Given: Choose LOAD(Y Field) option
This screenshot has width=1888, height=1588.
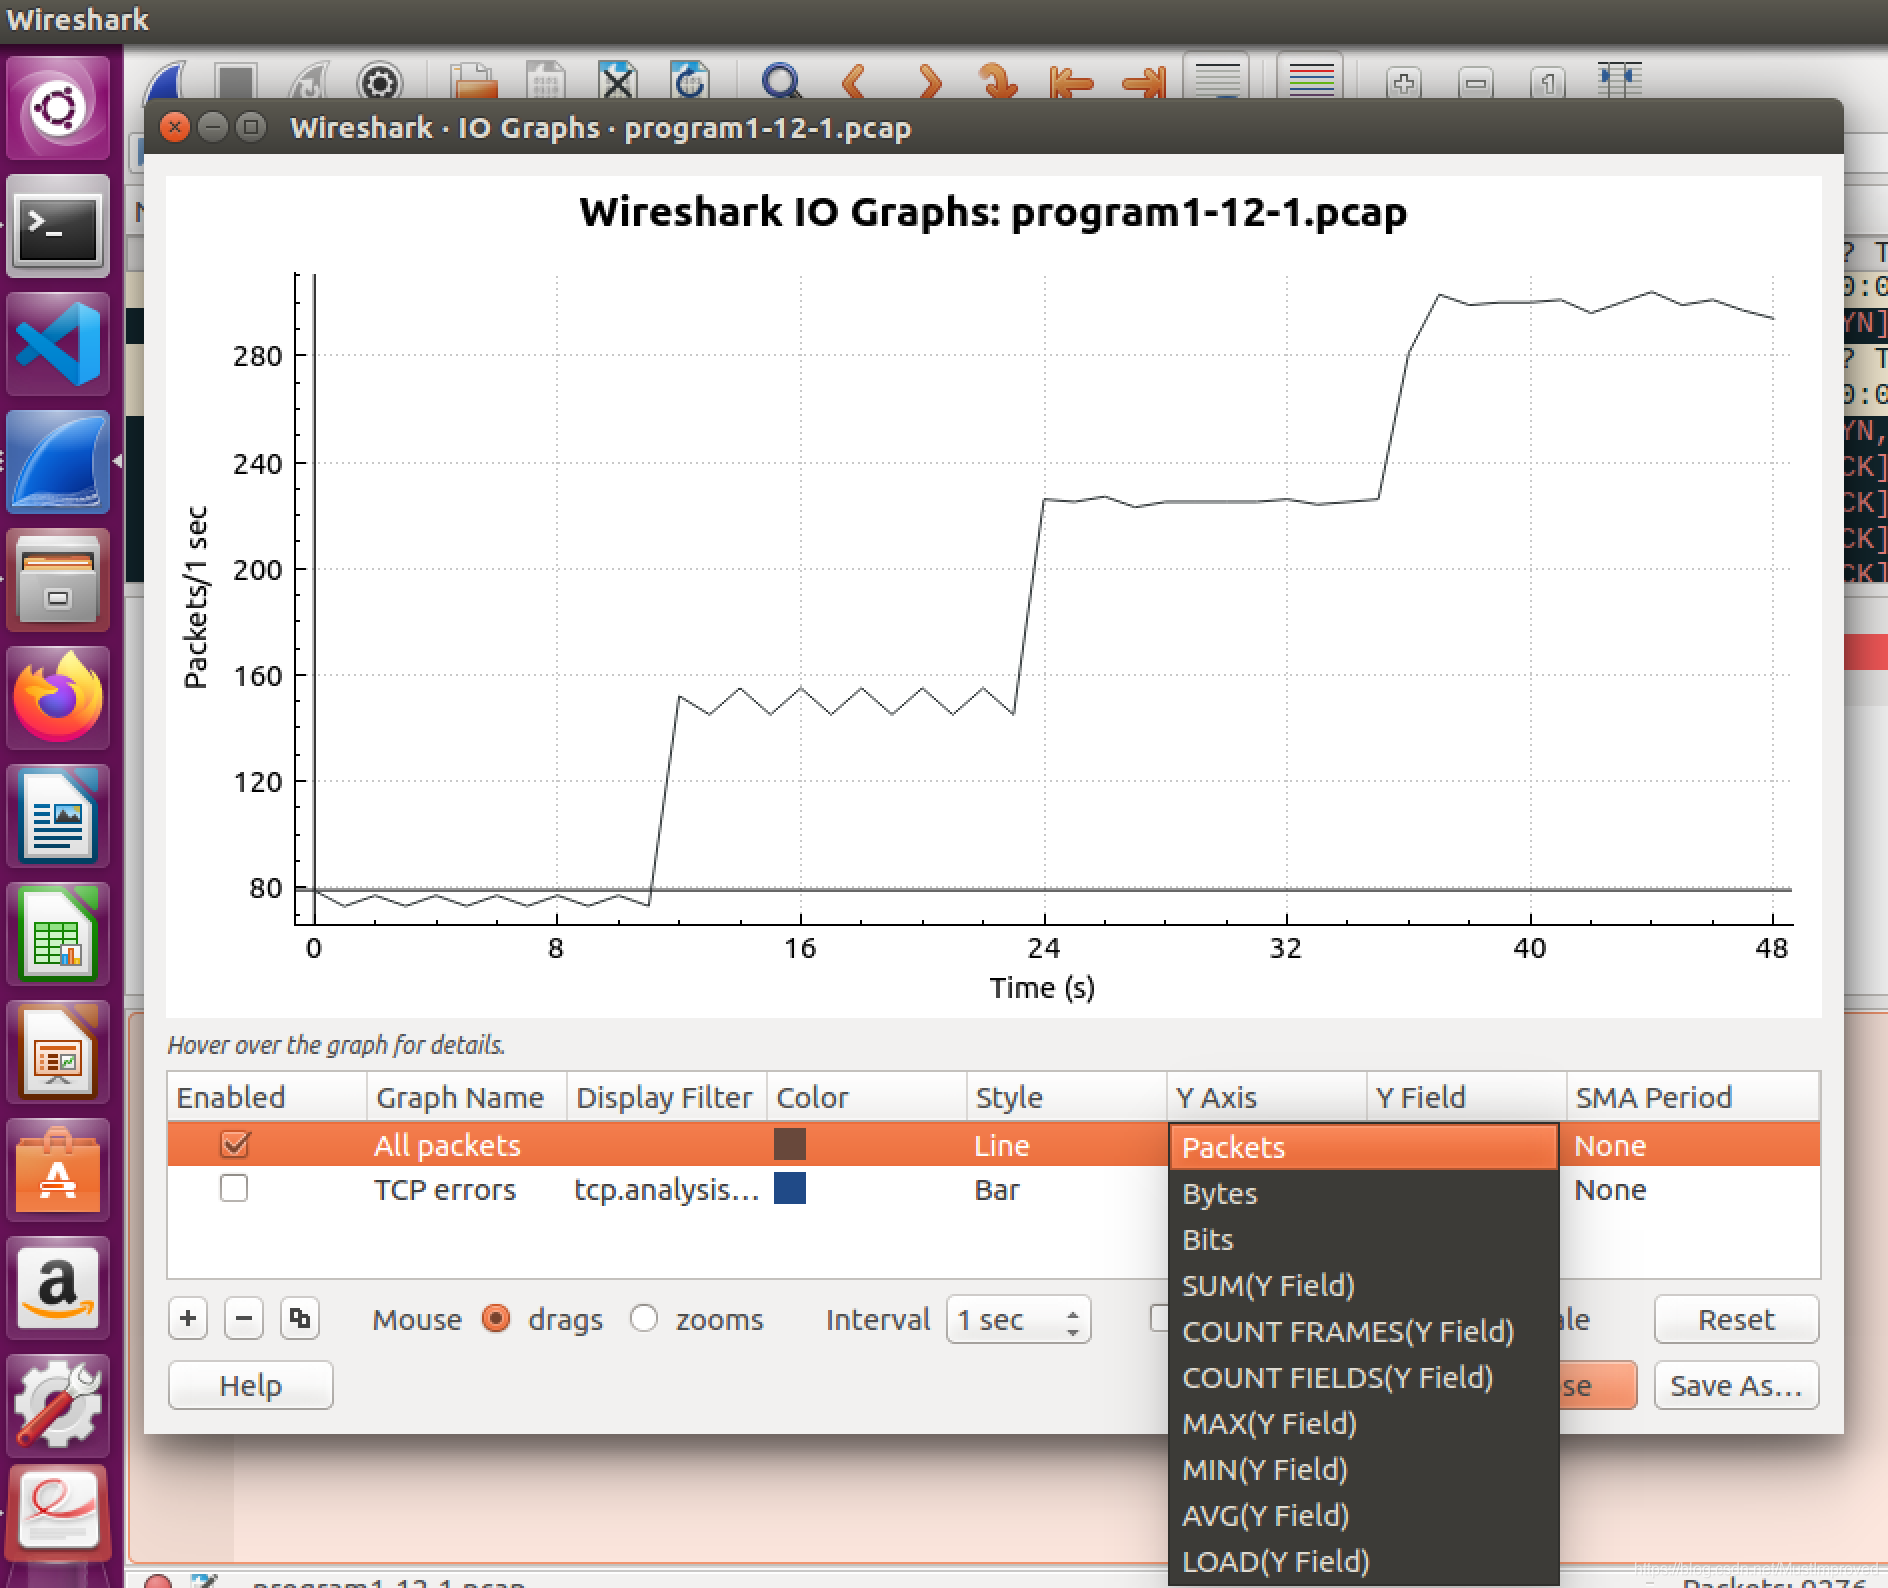Looking at the screenshot, I should click(1363, 1561).
